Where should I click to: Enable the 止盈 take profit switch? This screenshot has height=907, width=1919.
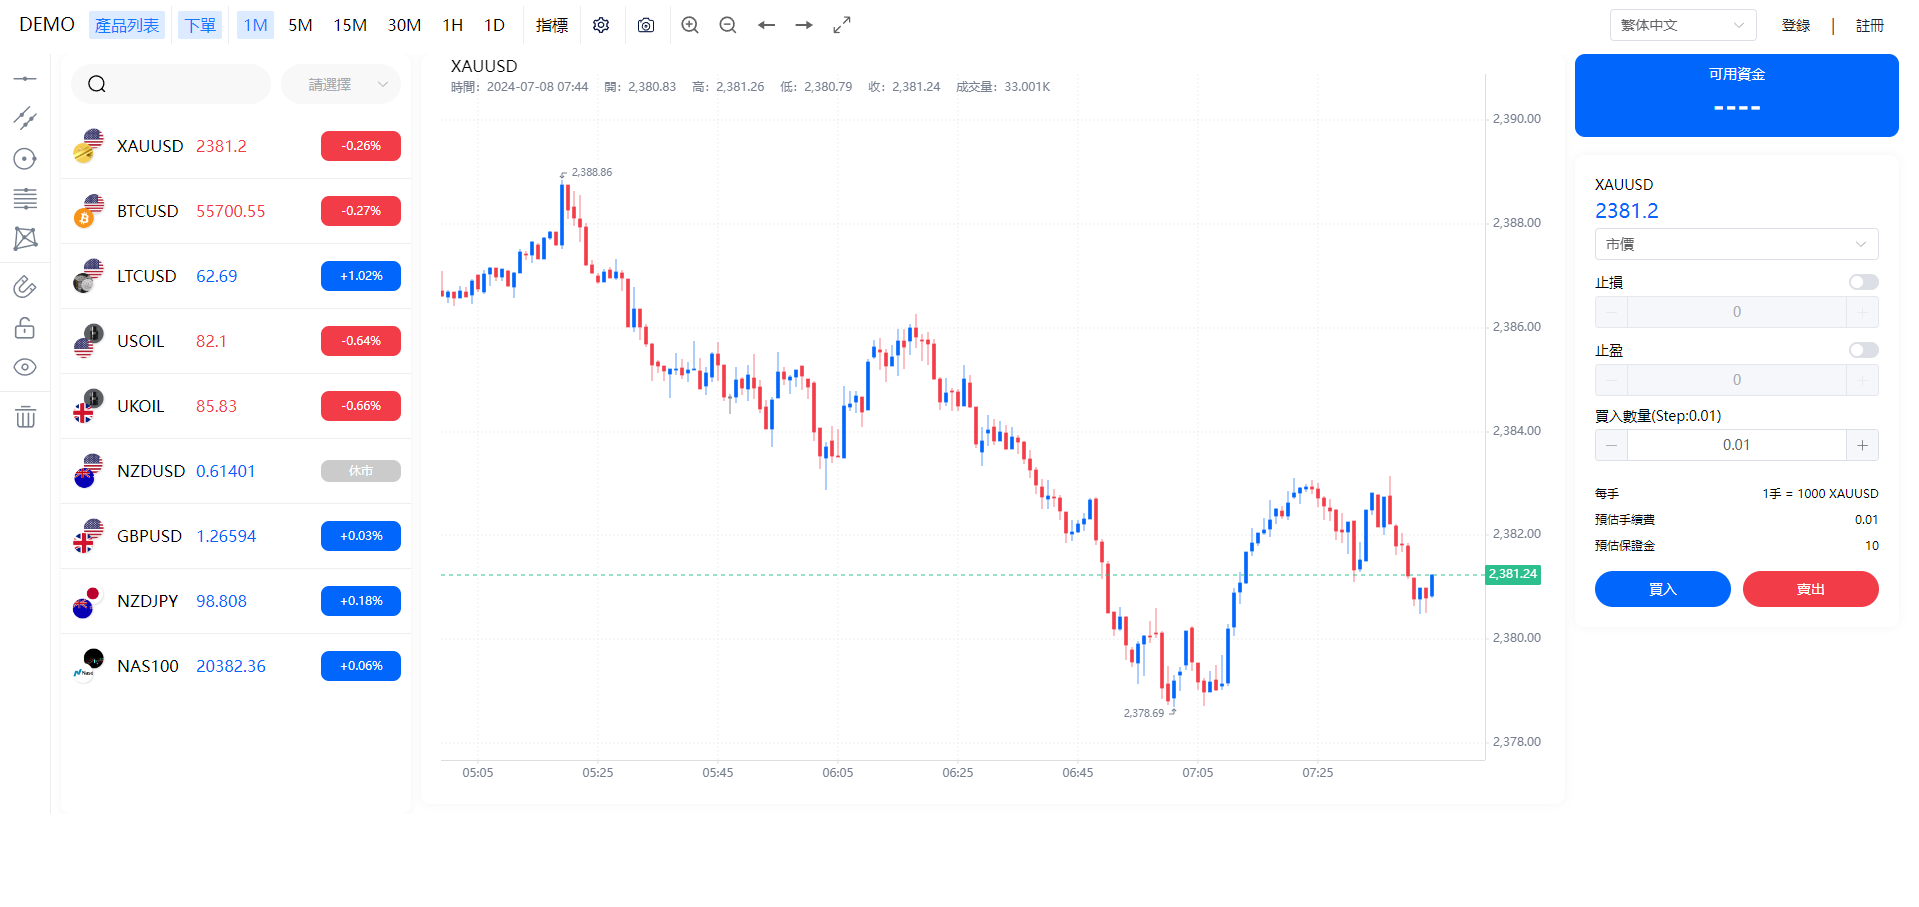(1863, 350)
